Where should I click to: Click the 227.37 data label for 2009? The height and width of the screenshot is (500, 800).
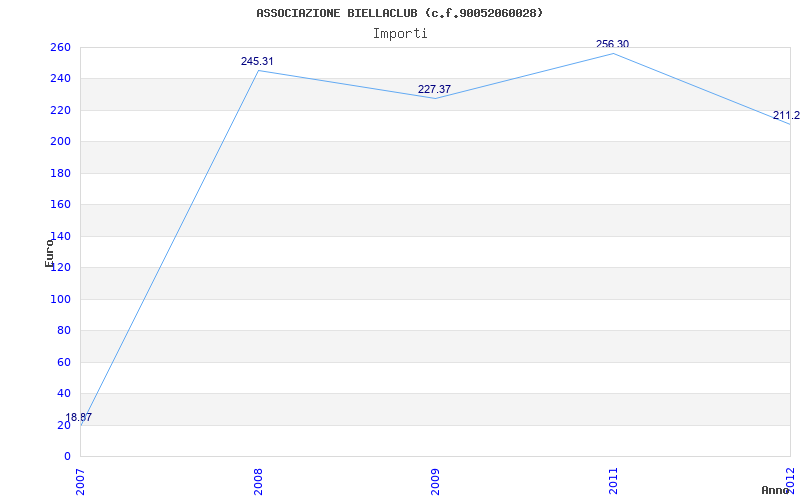(434, 89)
